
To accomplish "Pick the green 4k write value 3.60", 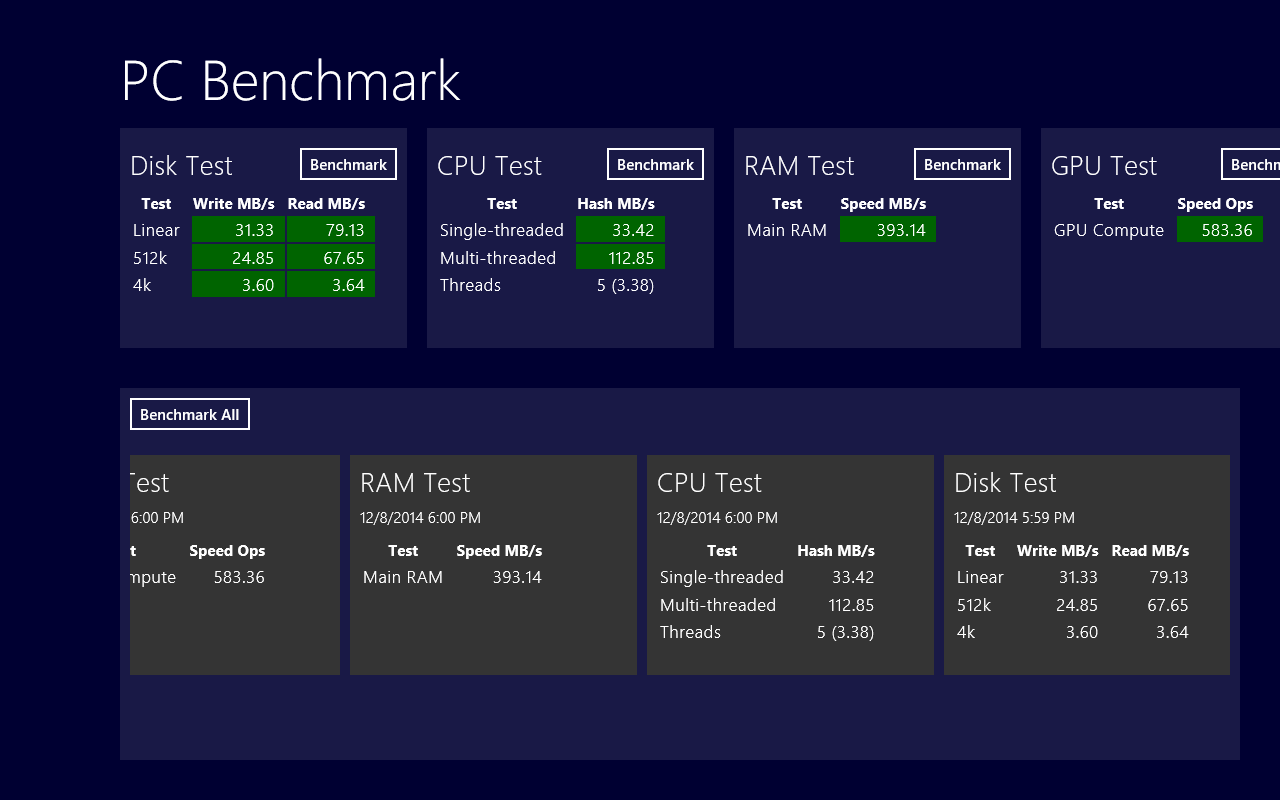I will coord(238,285).
